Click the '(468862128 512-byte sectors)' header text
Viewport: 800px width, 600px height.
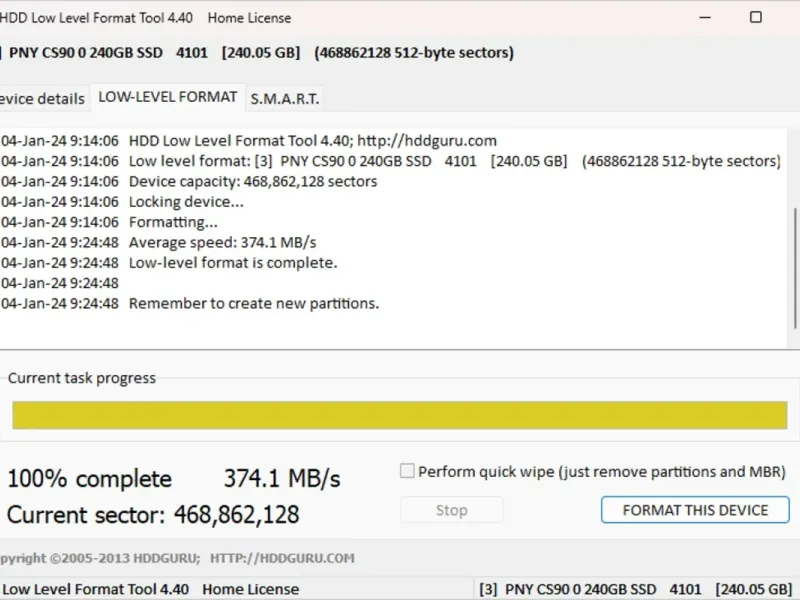(414, 53)
